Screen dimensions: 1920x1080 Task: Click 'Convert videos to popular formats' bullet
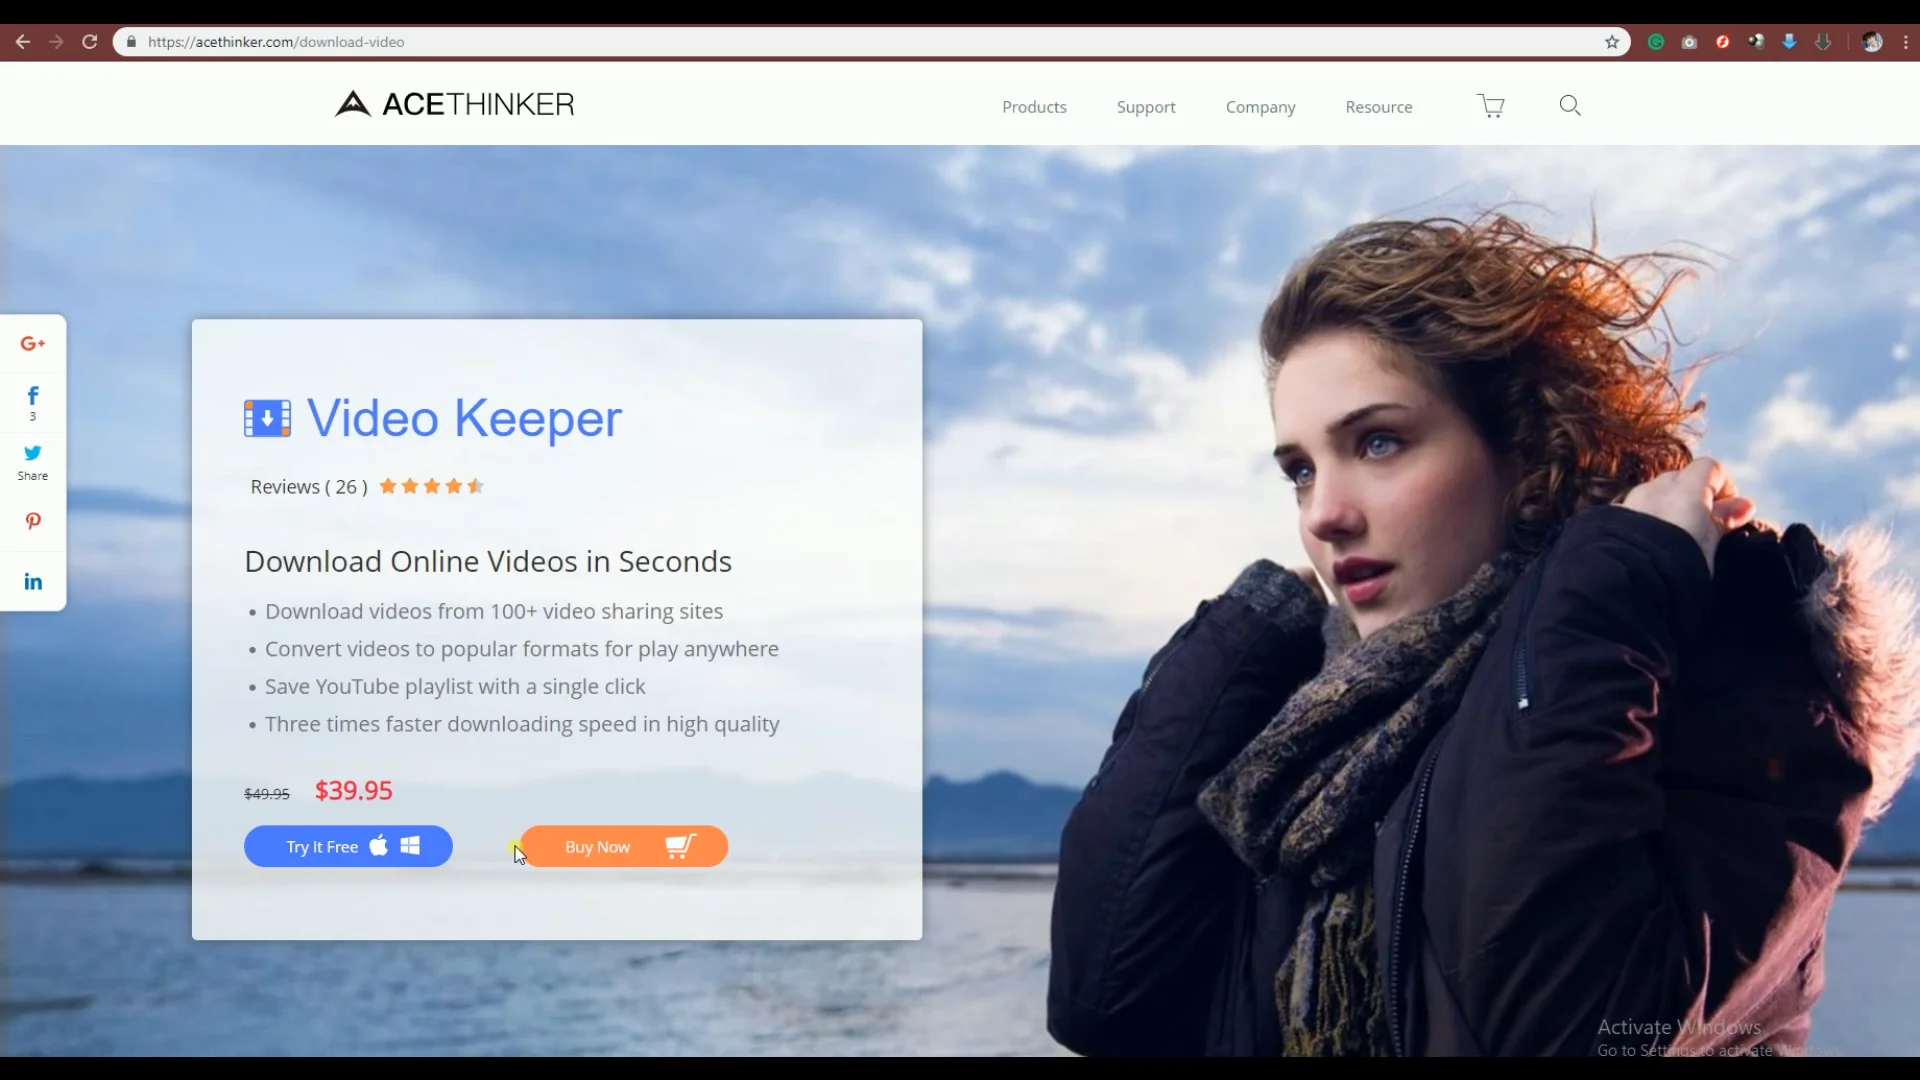(x=522, y=649)
